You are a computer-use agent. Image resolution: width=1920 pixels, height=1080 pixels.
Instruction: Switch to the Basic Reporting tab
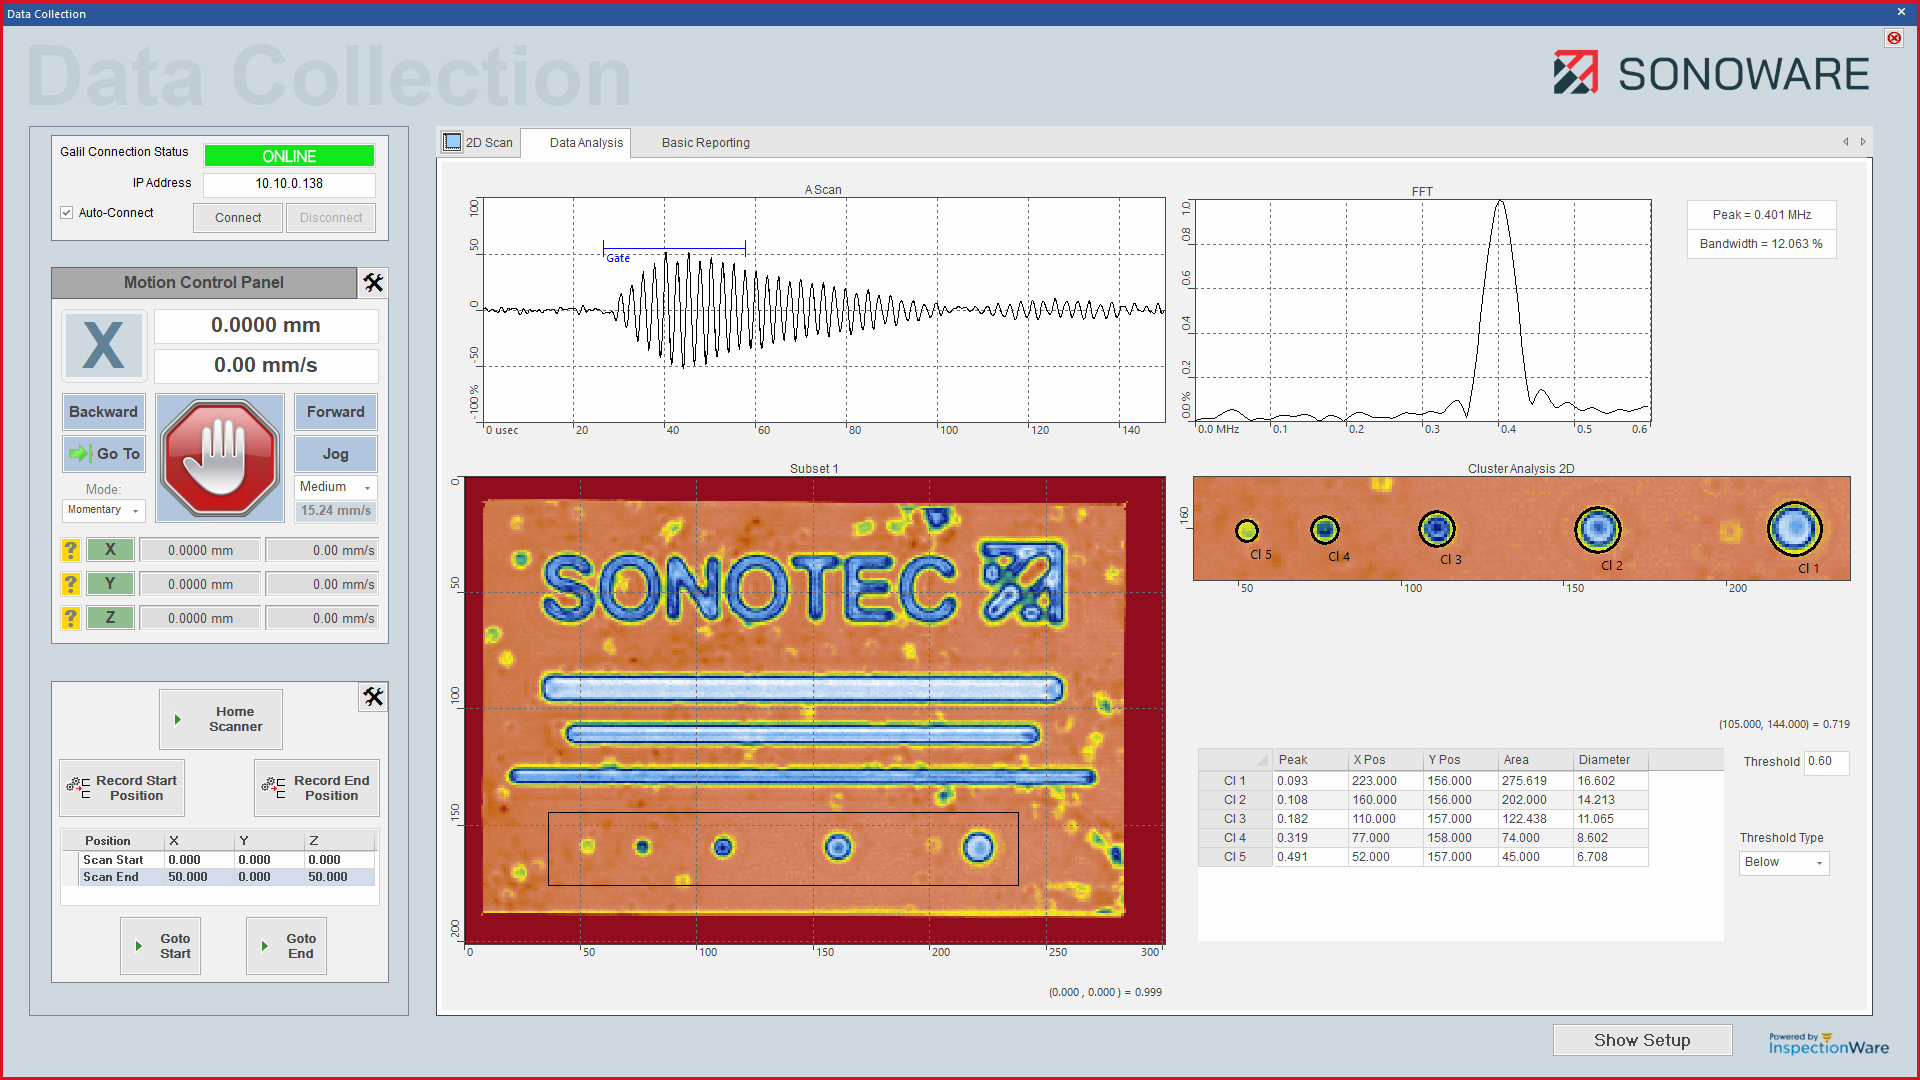[x=705, y=143]
